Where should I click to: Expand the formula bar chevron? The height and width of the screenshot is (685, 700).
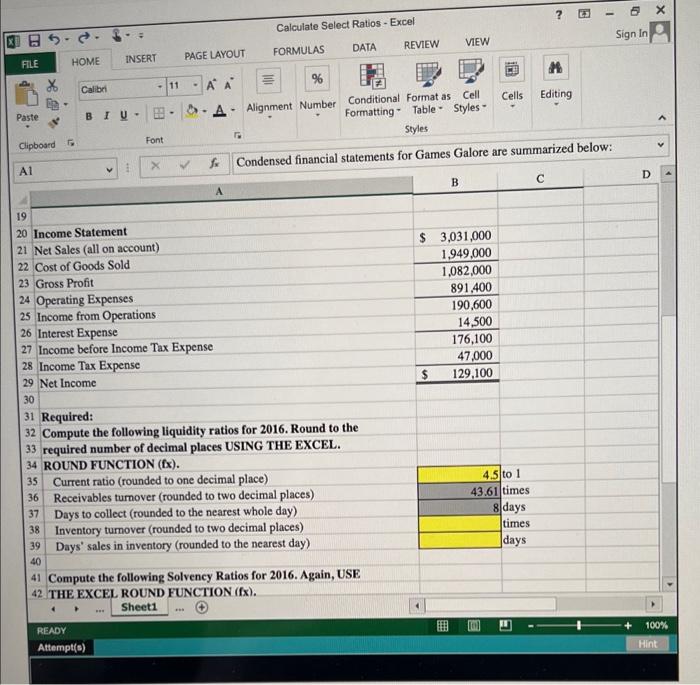tap(661, 145)
